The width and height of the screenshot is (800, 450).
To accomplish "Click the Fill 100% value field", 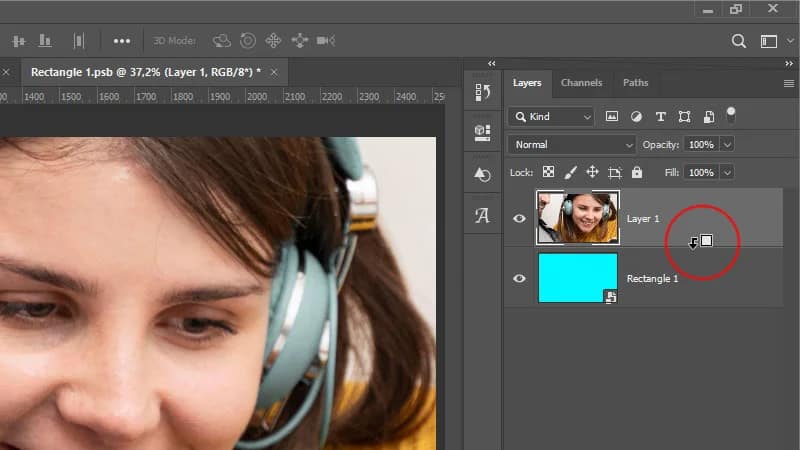I will (x=701, y=172).
